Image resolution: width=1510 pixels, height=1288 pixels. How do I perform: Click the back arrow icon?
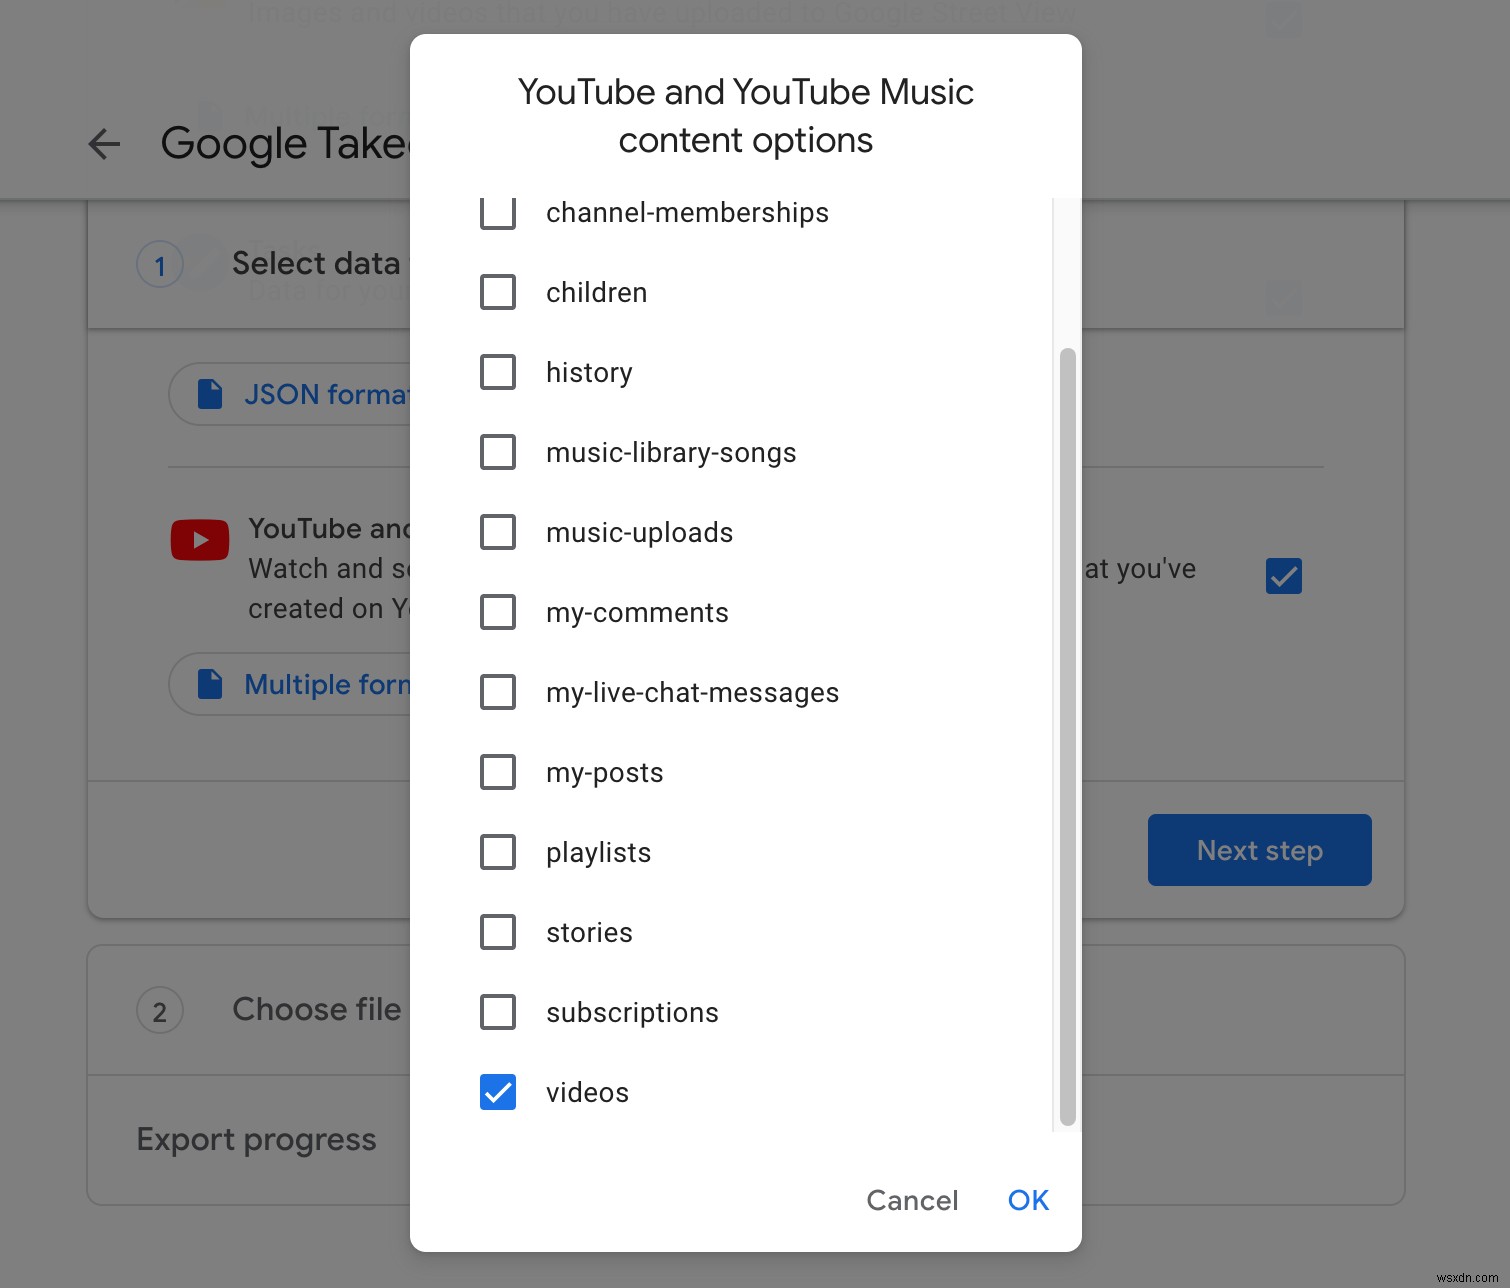103,144
